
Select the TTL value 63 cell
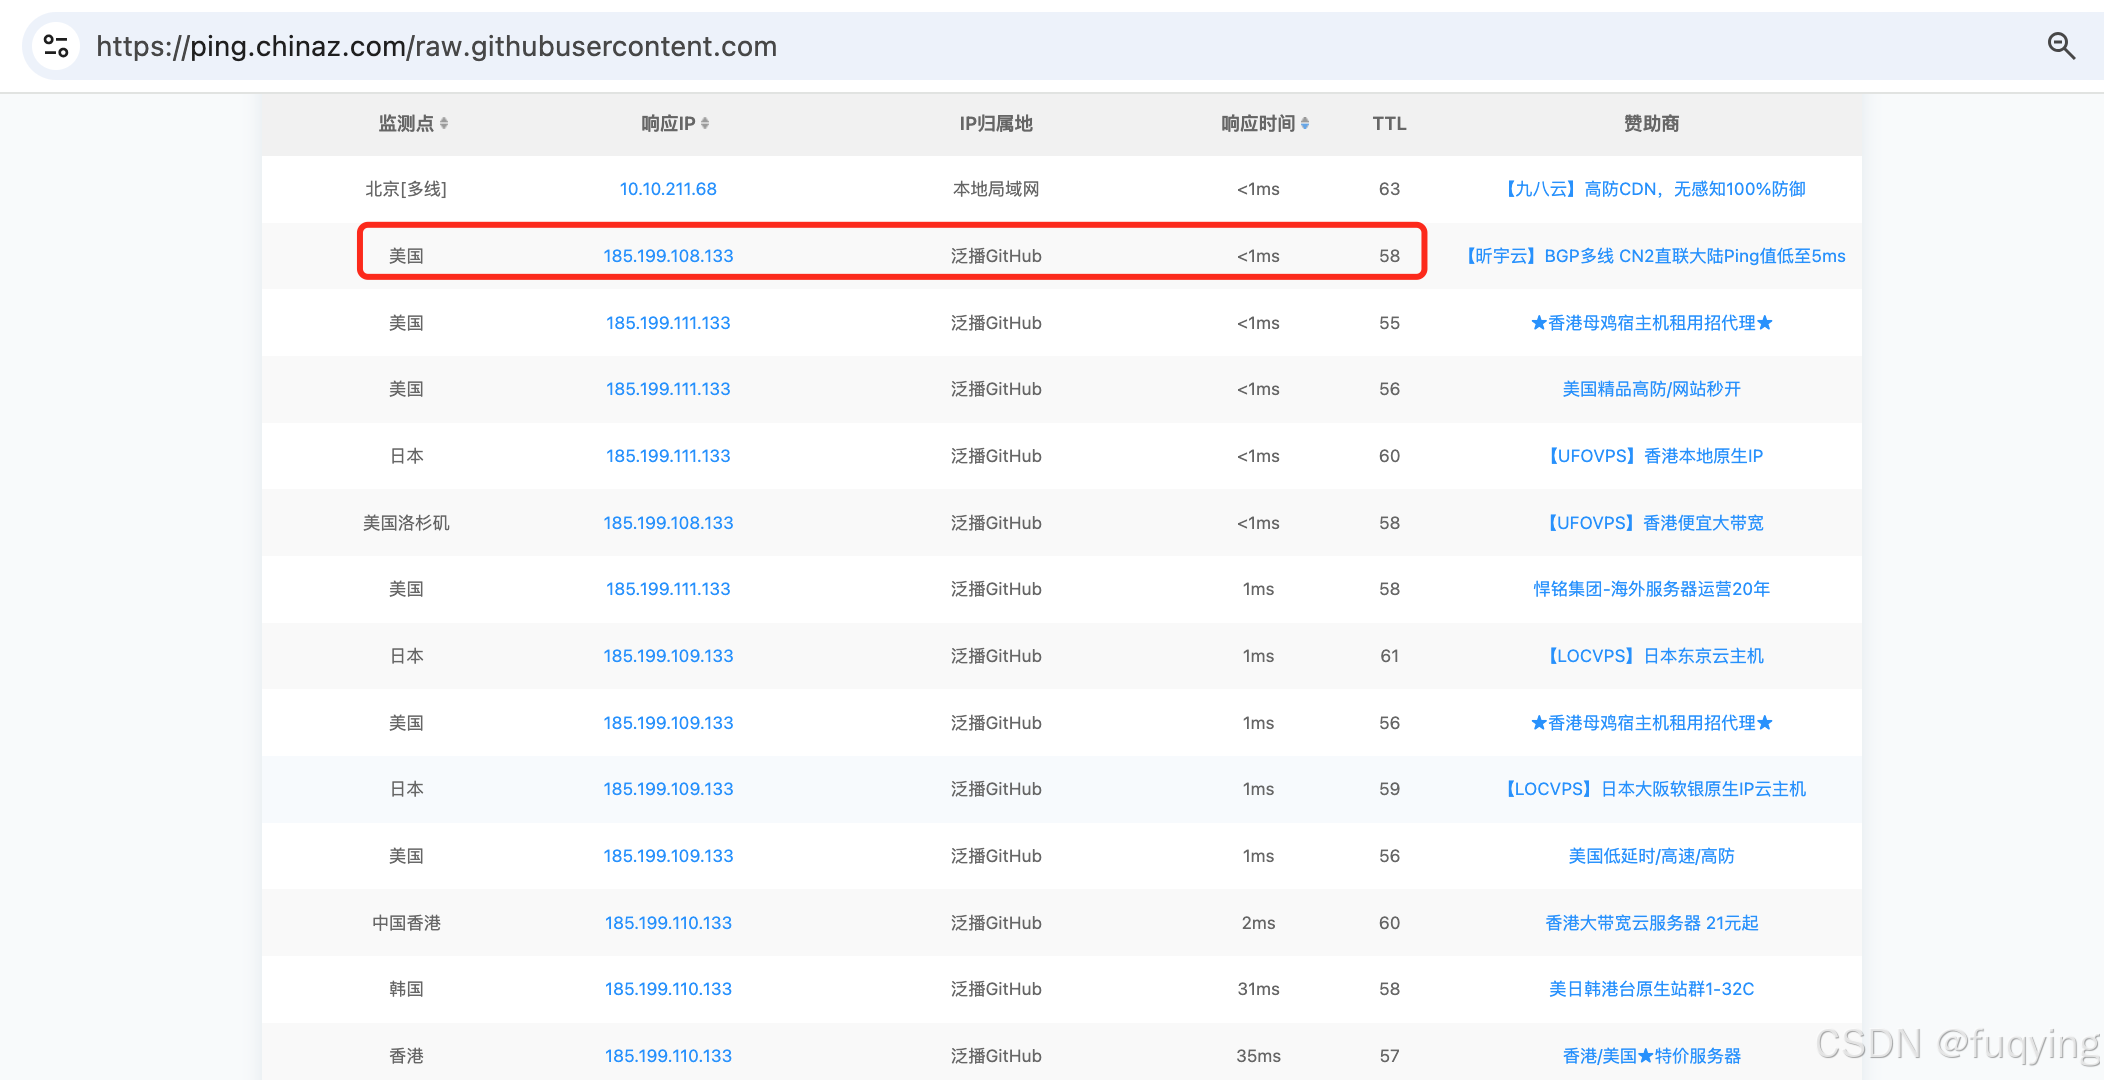pyautogui.click(x=1389, y=189)
